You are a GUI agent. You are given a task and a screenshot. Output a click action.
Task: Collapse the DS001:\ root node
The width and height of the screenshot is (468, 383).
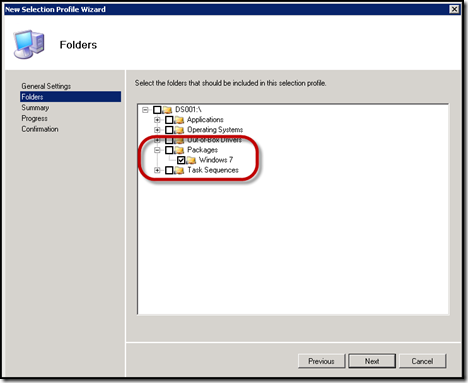(x=145, y=110)
